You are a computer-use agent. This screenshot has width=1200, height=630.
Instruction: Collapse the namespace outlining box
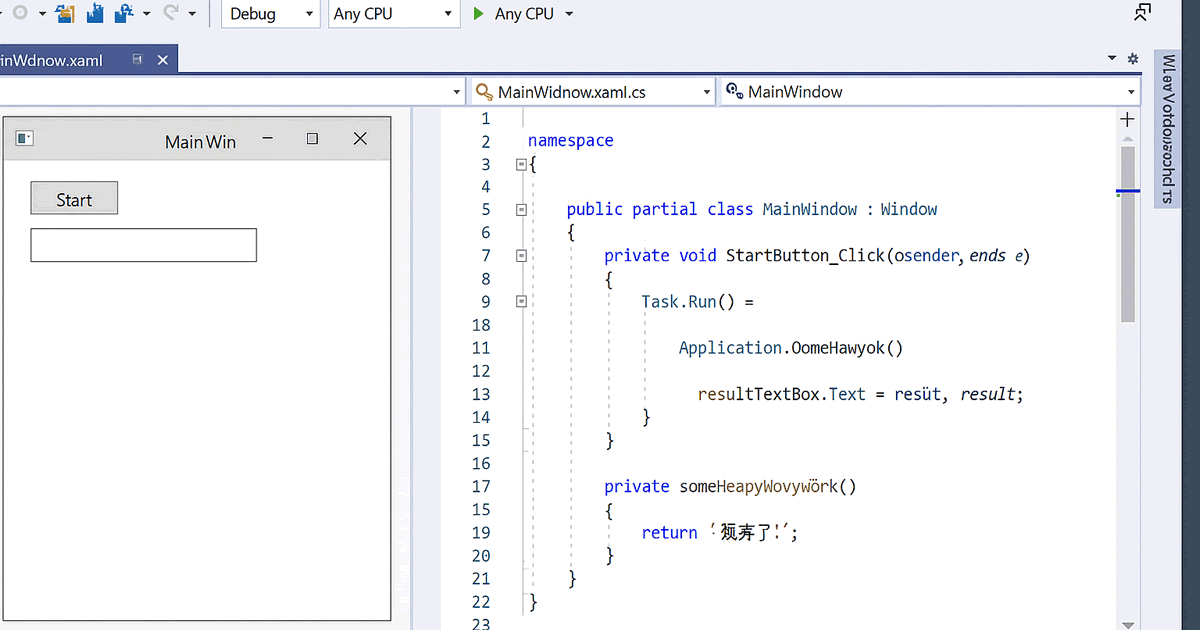point(521,163)
